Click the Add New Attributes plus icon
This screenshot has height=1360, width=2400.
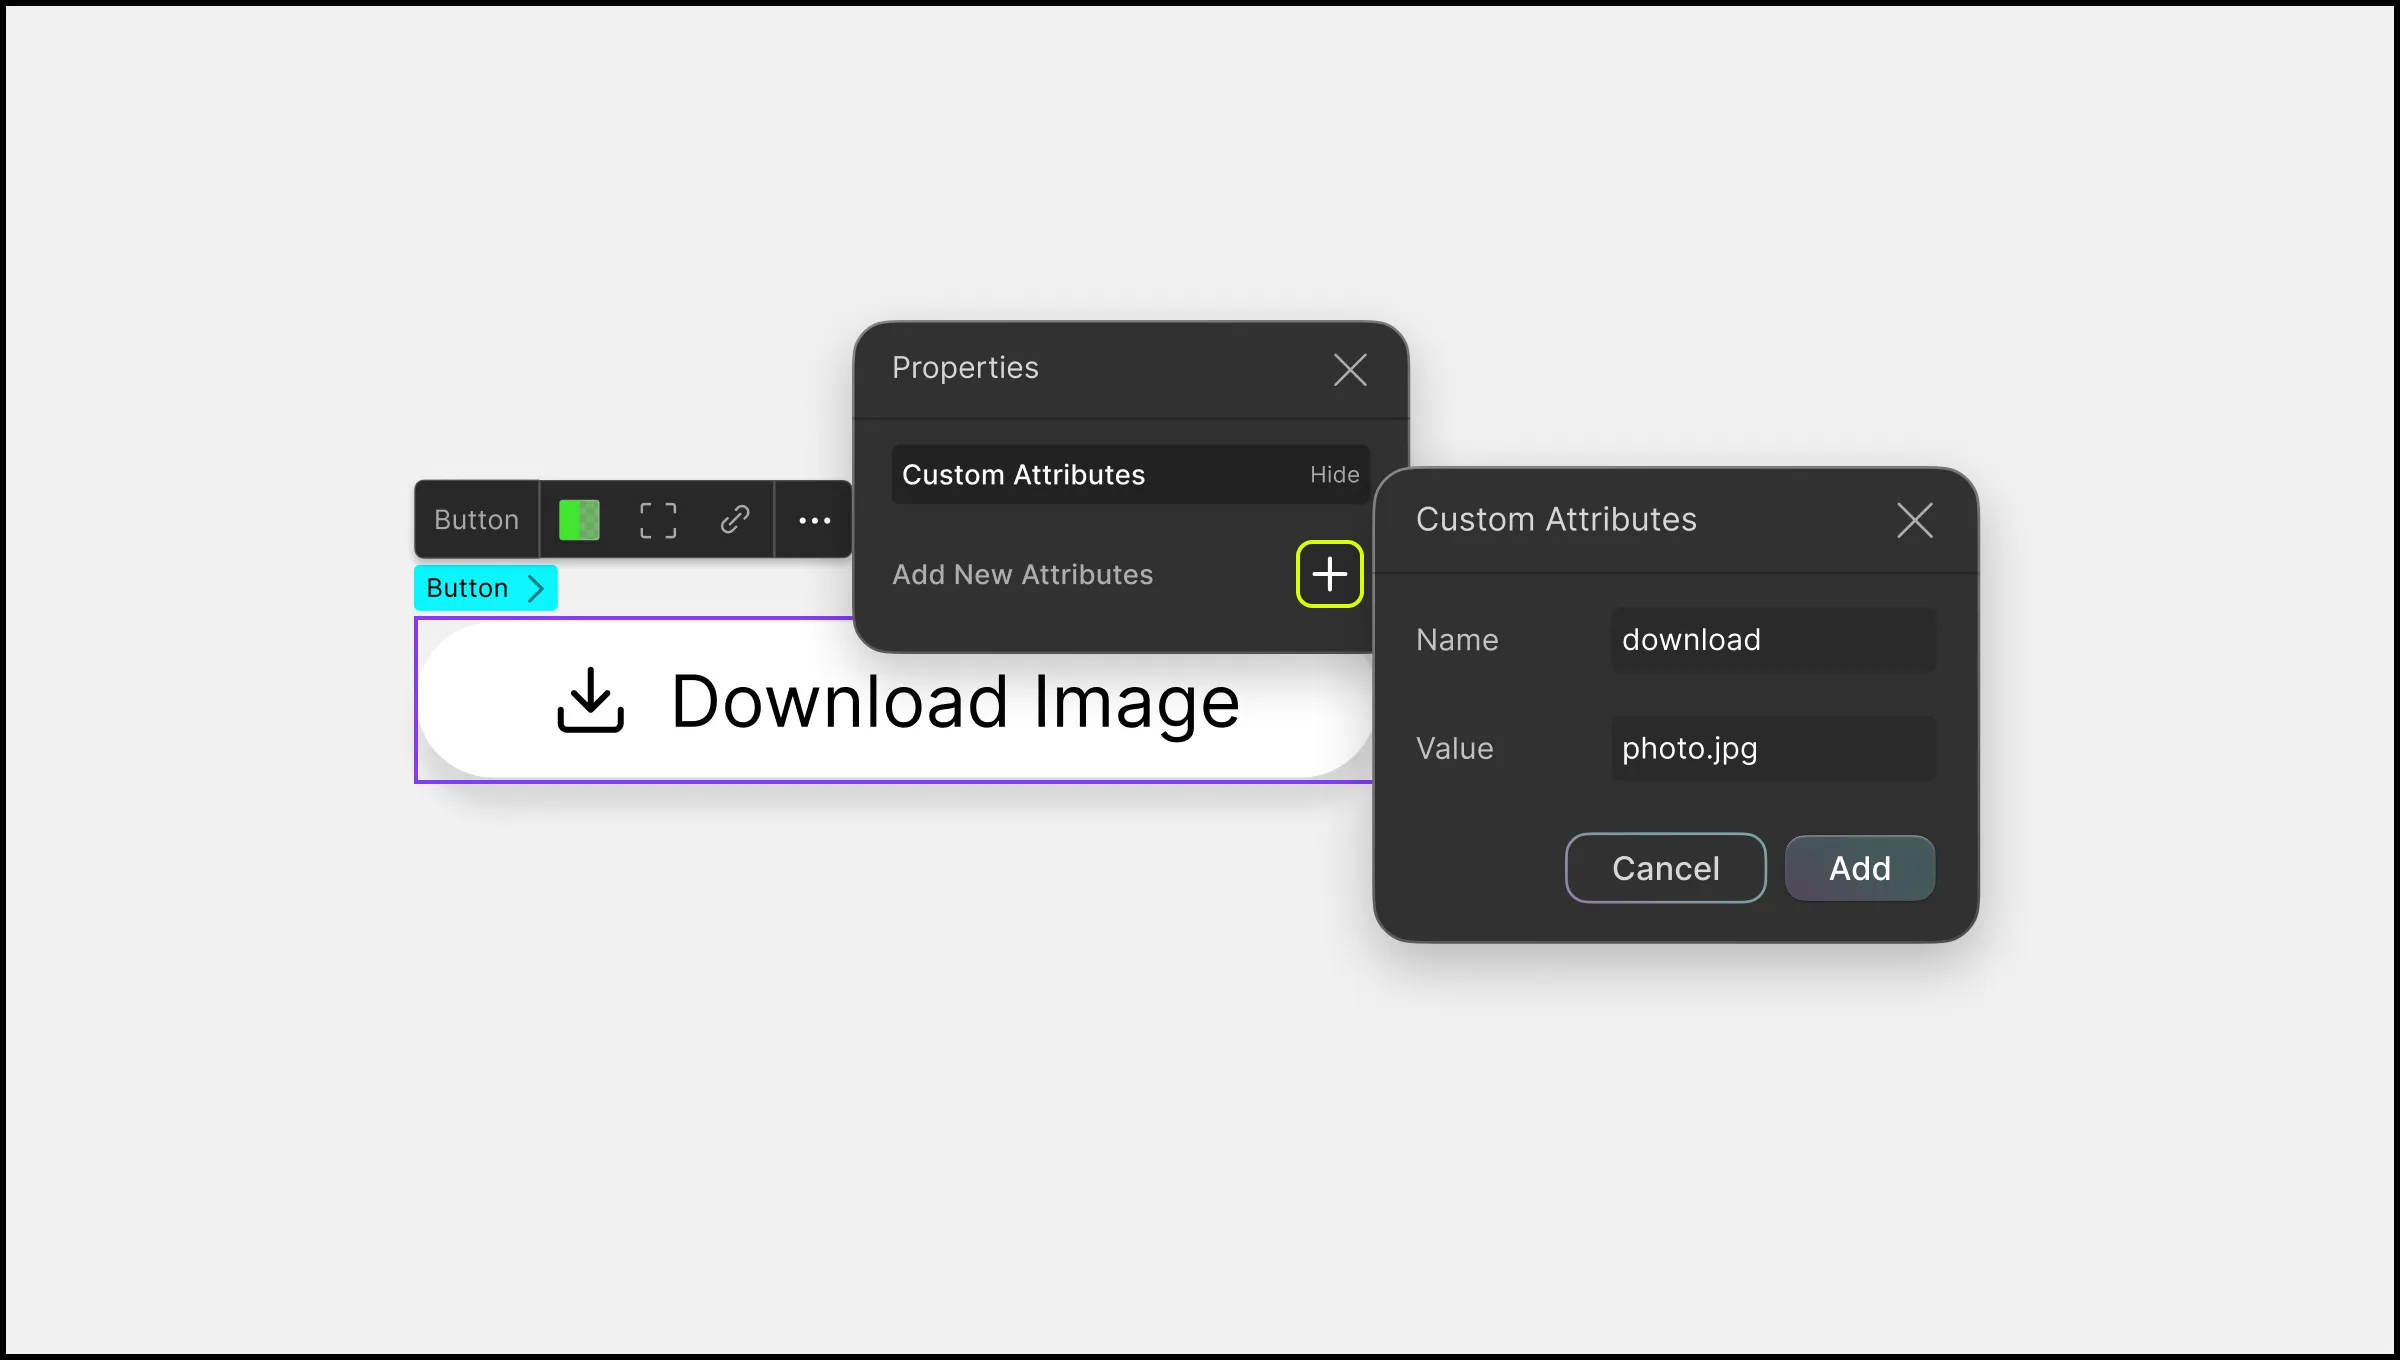click(1329, 574)
